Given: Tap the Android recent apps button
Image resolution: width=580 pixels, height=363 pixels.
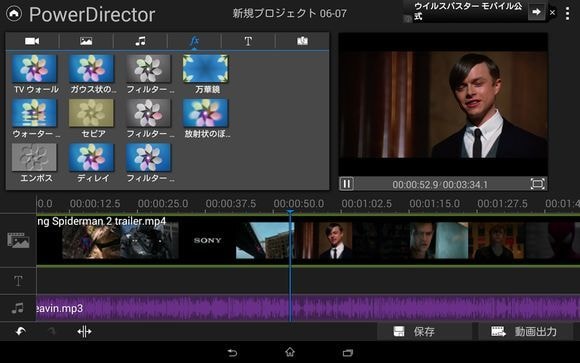Looking at the screenshot, I should tap(348, 353).
